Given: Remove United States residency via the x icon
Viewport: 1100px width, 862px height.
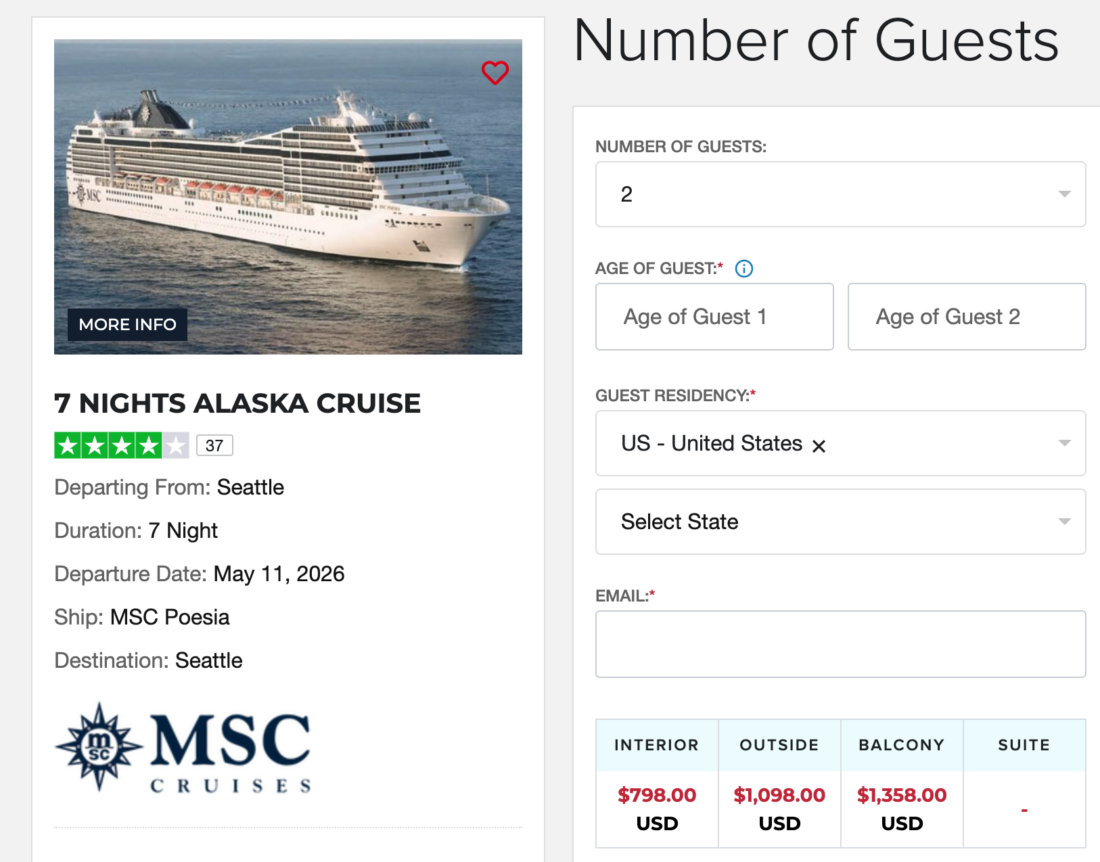Looking at the screenshot, I should pos(818,445).
